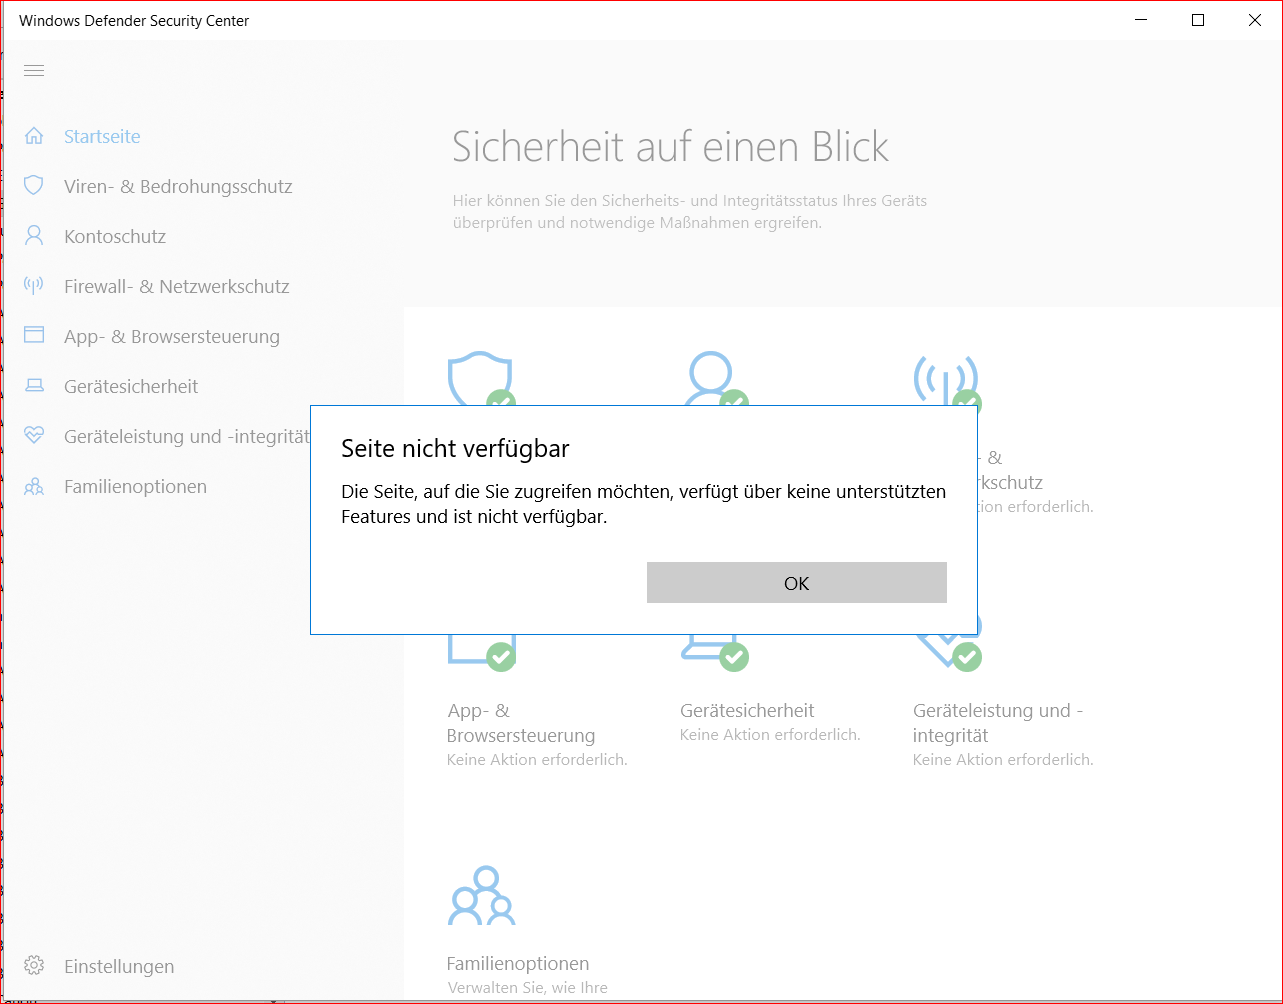Click text 'Keine Aktion erforderlich.' under Gerätesicherheit

click(x=770, y=735)
